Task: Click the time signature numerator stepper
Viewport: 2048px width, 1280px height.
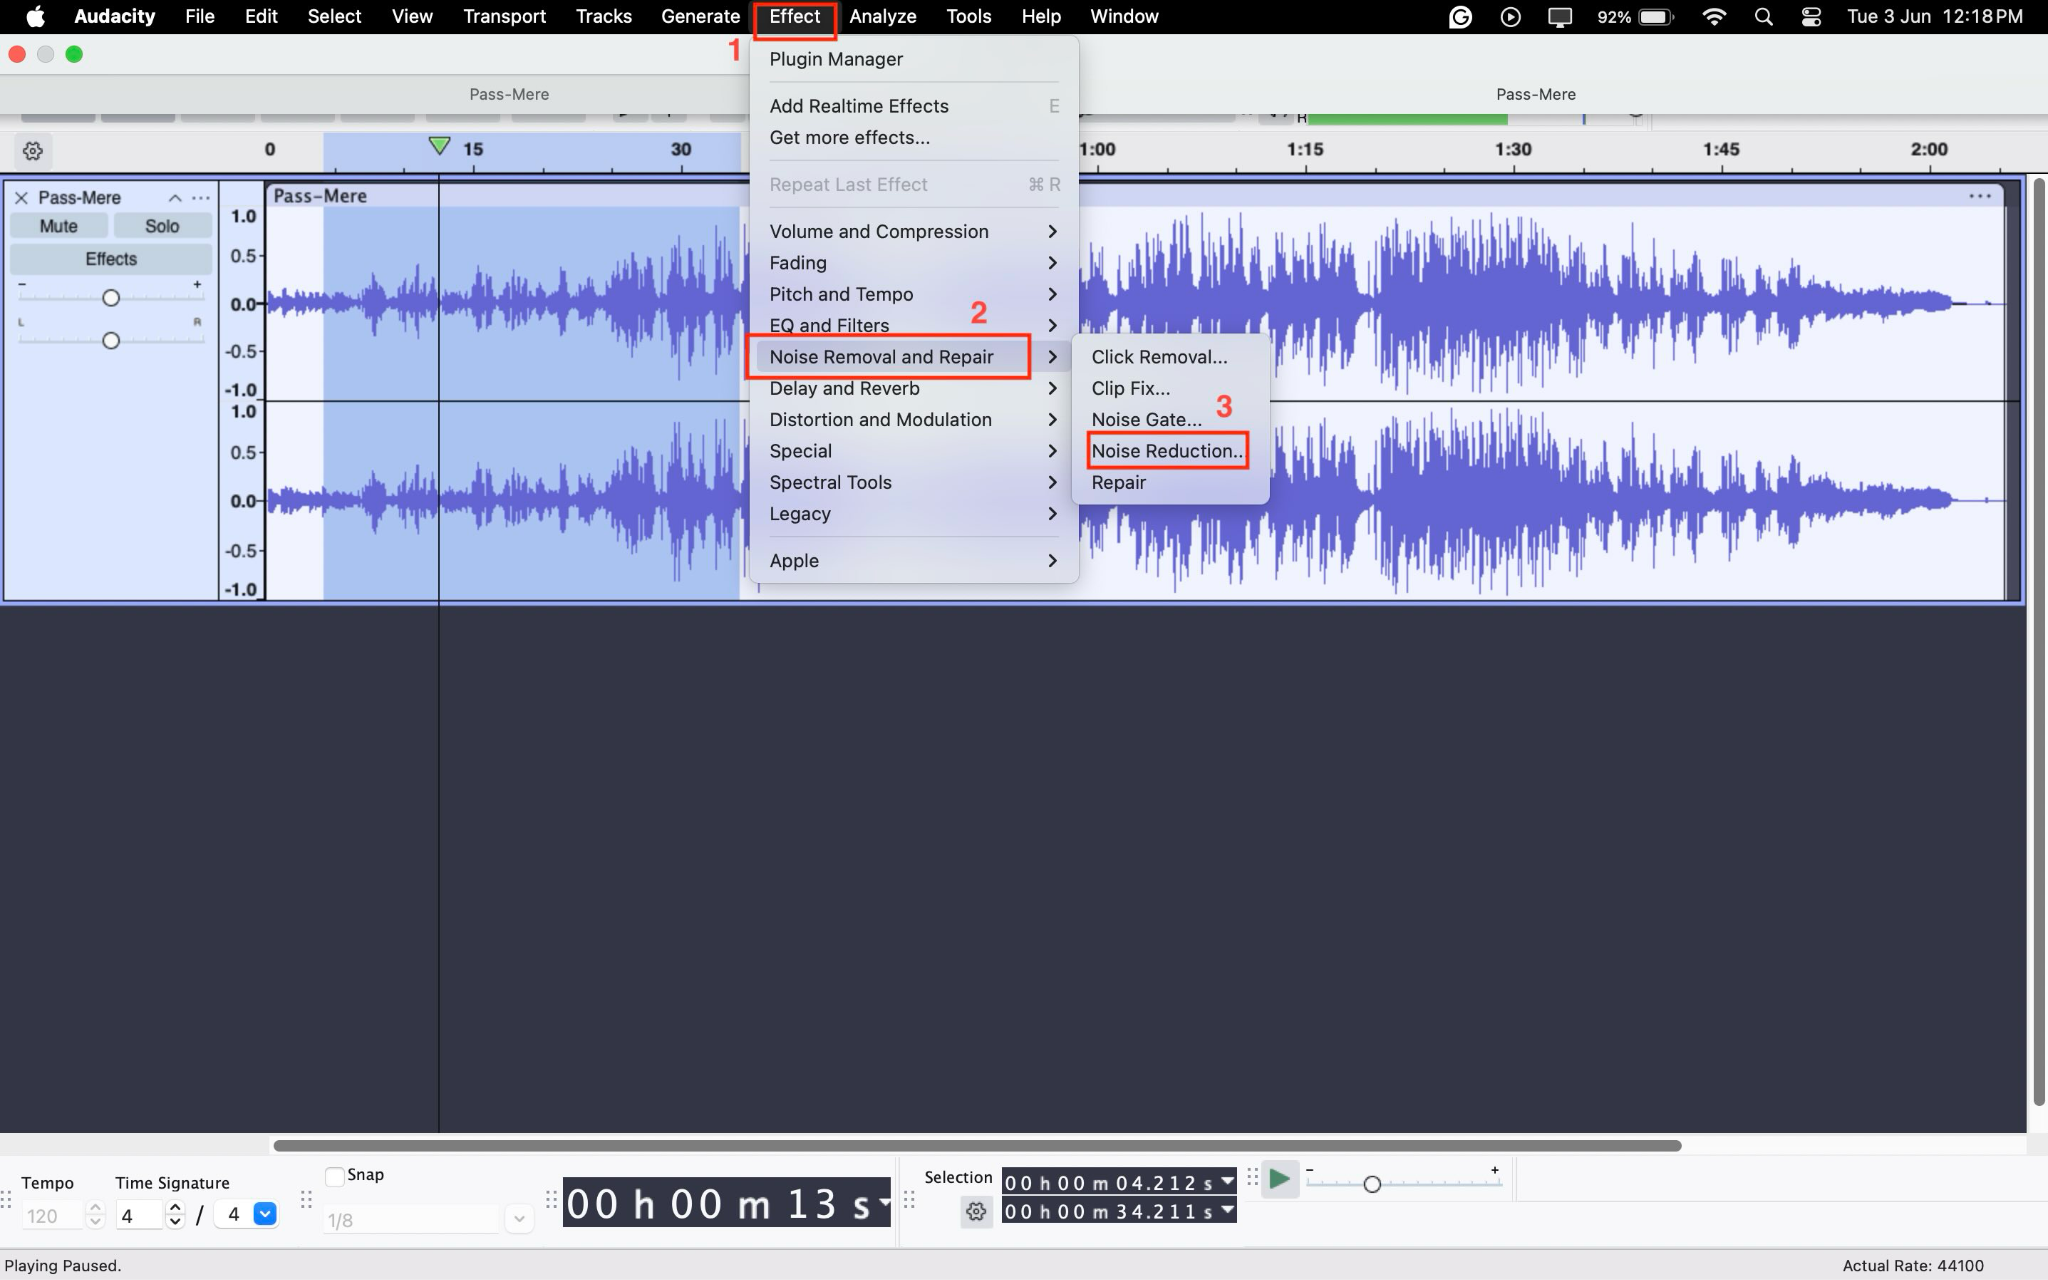Action: click(175, 1215)
